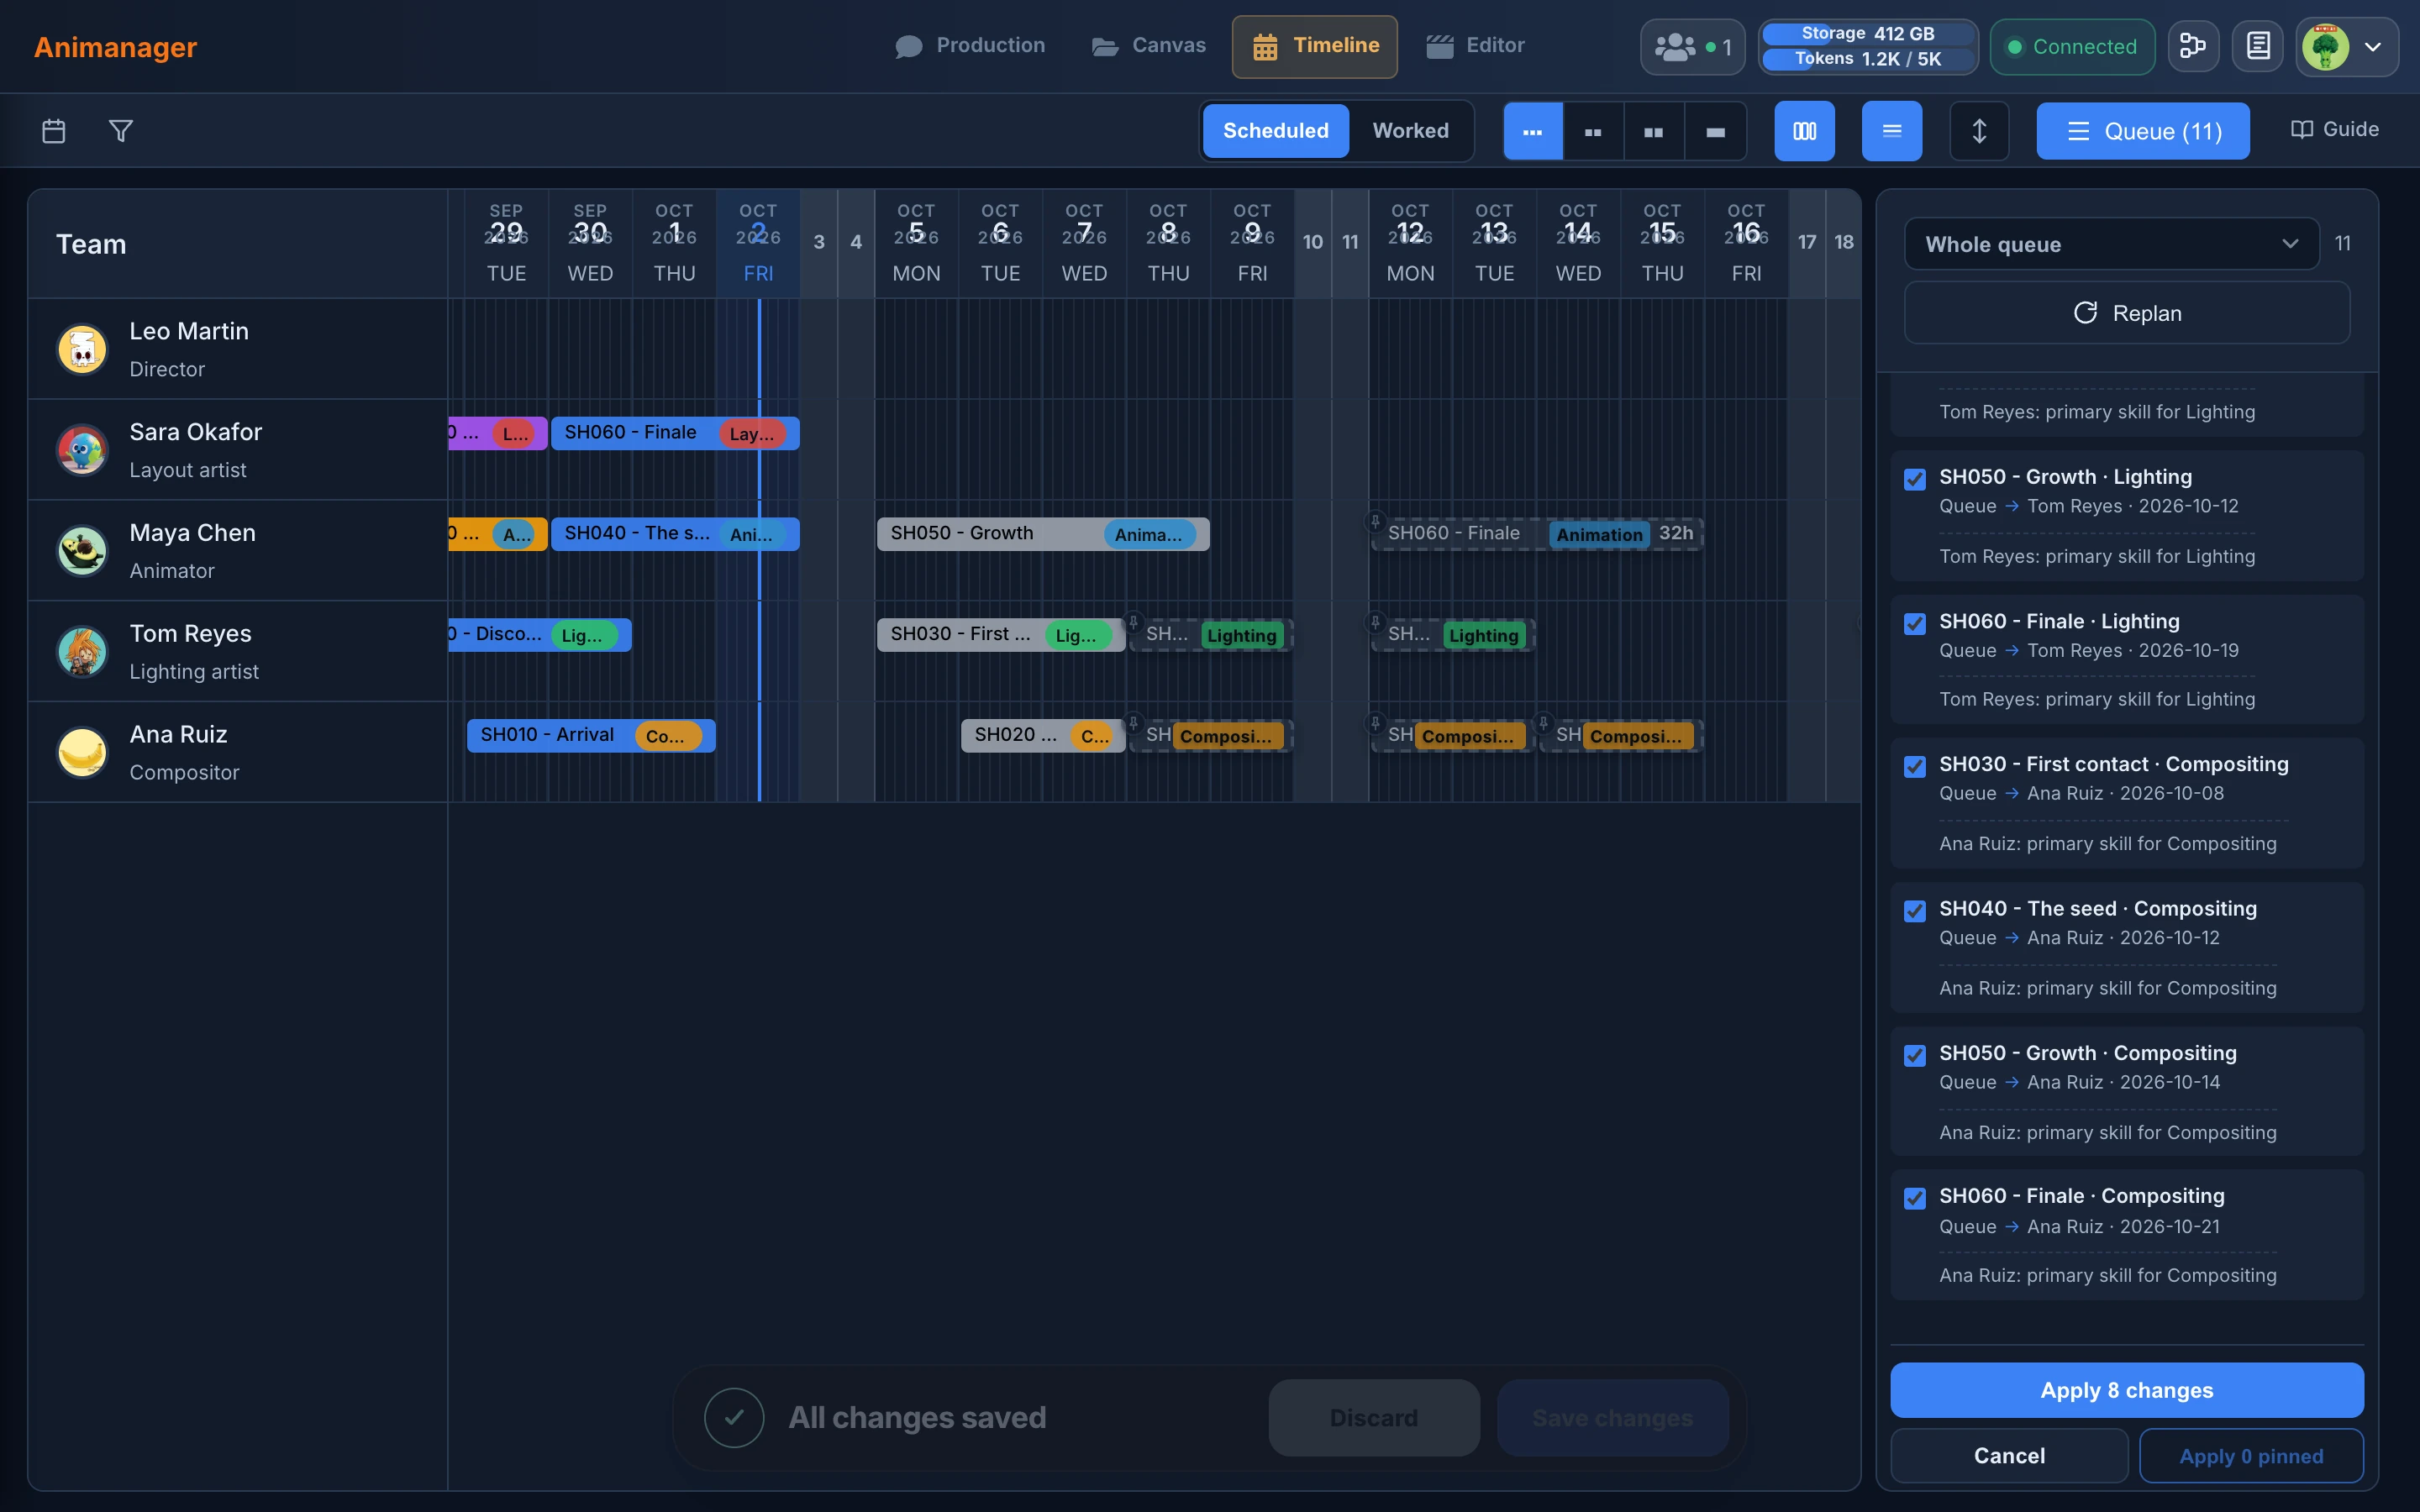
Task: Select the smallest zoom density icon
Action: click(x=1533, y=131)
